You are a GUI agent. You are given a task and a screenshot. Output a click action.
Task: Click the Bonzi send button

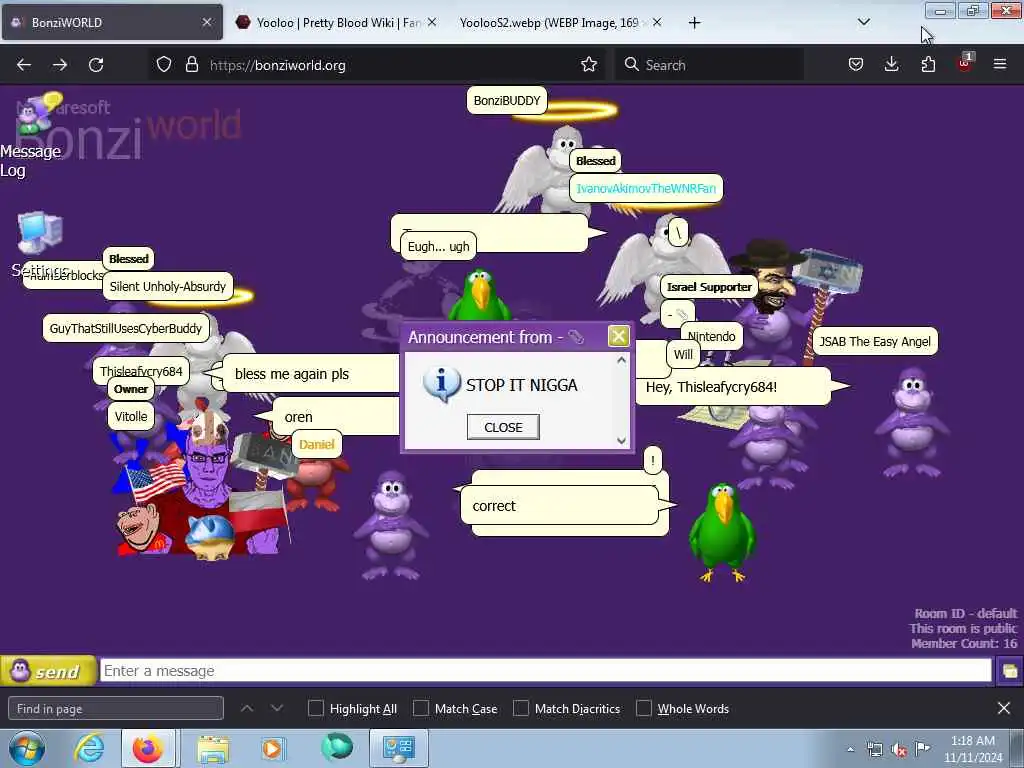point(48,671)
